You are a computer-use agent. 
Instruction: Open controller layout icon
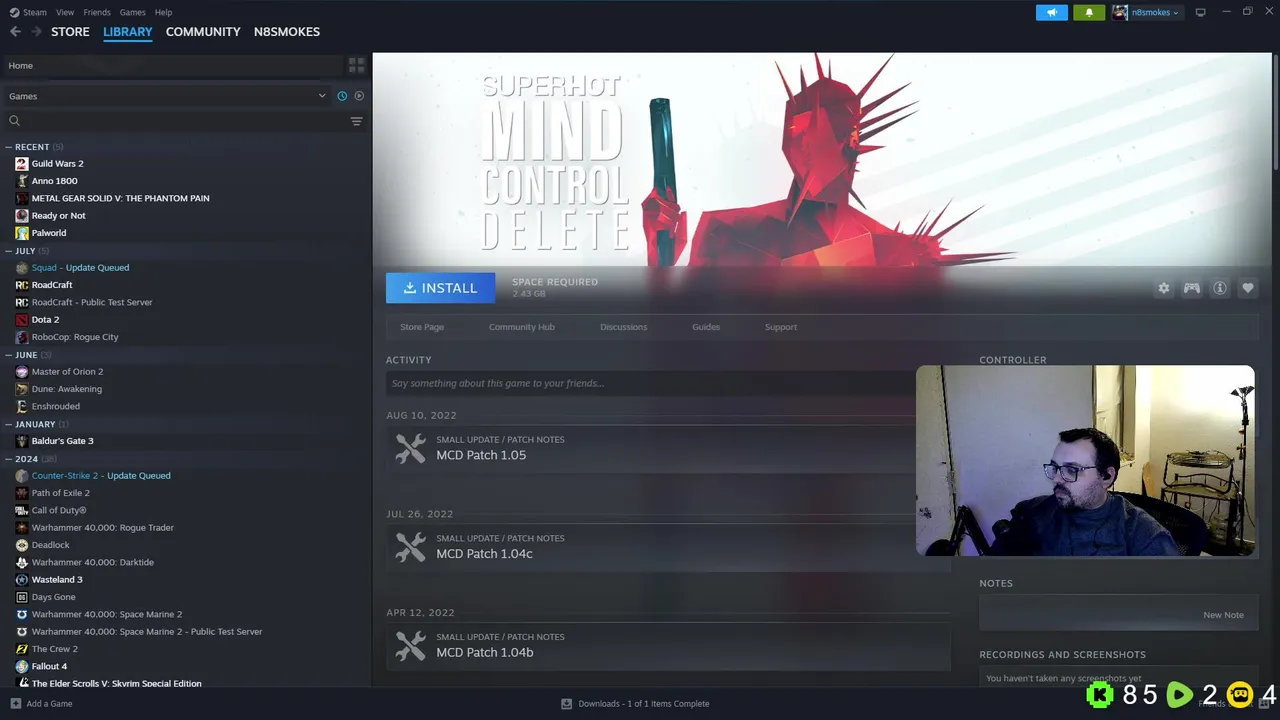pyautogui.click(x=1191, y=288)
